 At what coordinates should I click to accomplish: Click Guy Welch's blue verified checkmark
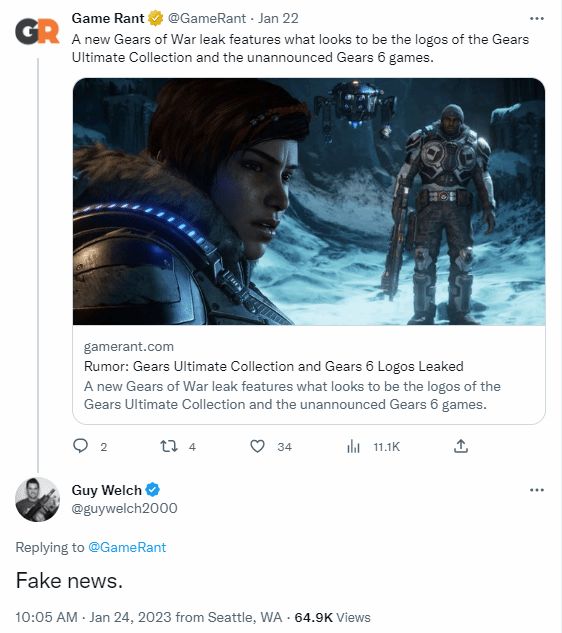(153, 490)
